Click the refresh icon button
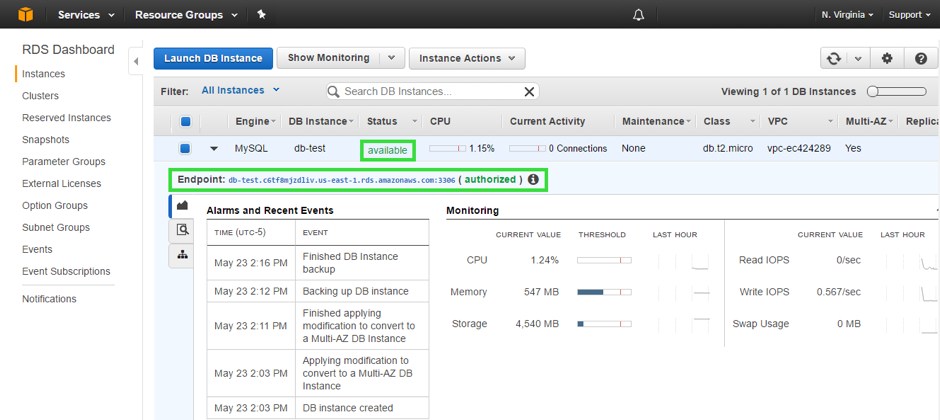The height and width of the screenshot is (420, 940). click(x=833, y=59)
